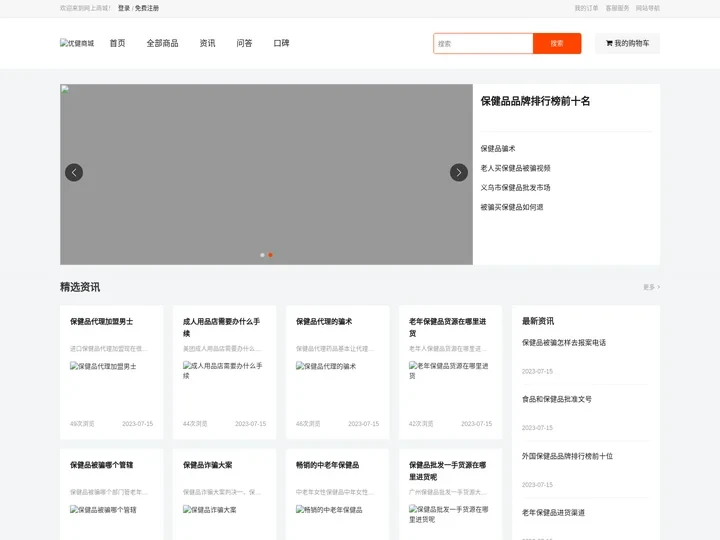
Task: Open the 优健商城 logo image
Action: coord(77,43)
